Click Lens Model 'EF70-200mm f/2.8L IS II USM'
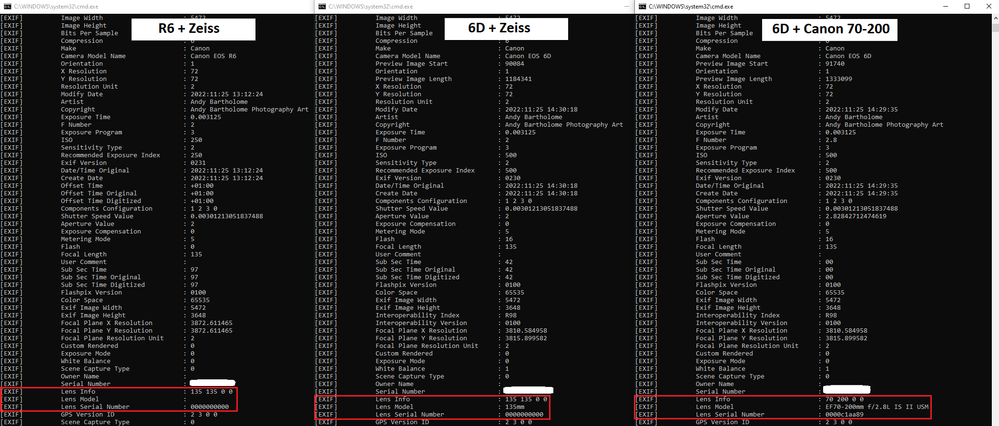 tap(876, 407)
